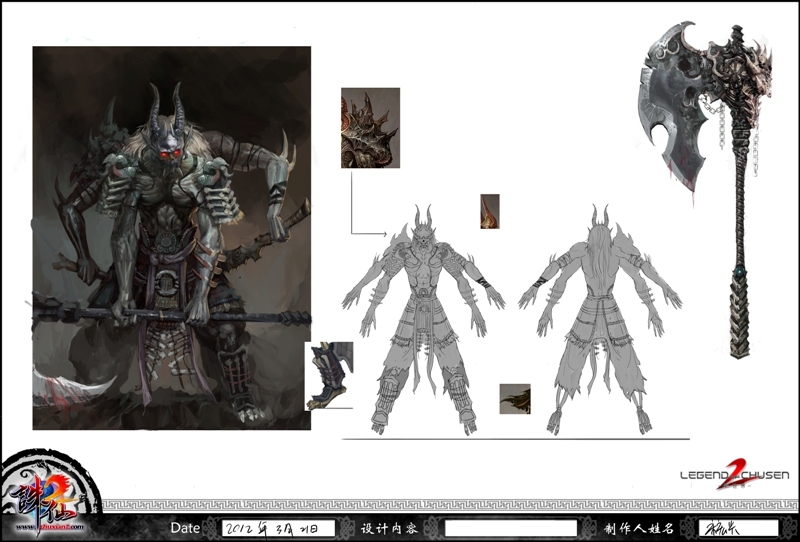The width and height of the screenshot is (800, 542).
Task: Click the spiked shoulder armor reference thumbnail
Action: click(x=370, y=127)
